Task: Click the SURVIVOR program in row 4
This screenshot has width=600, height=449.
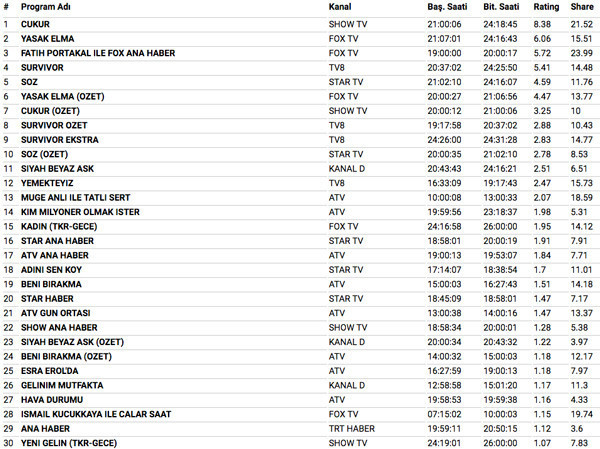Action: [x=42, y=67]
